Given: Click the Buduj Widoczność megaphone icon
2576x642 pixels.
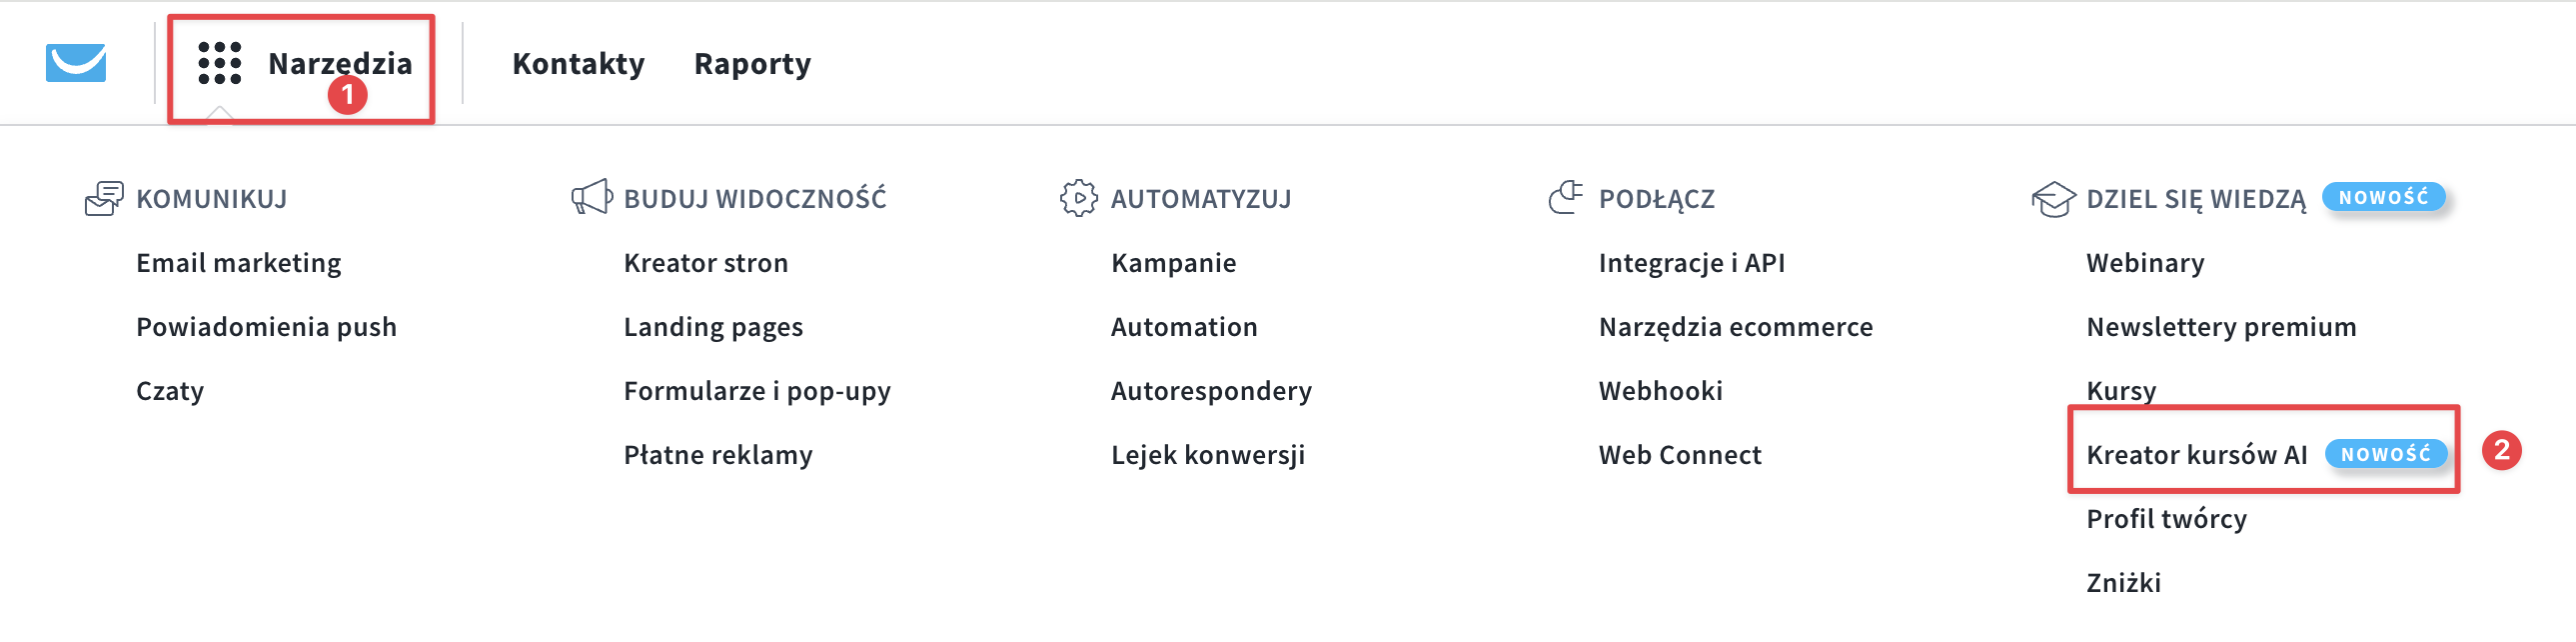Looking at the screenshot, I should tap(590, 197).
